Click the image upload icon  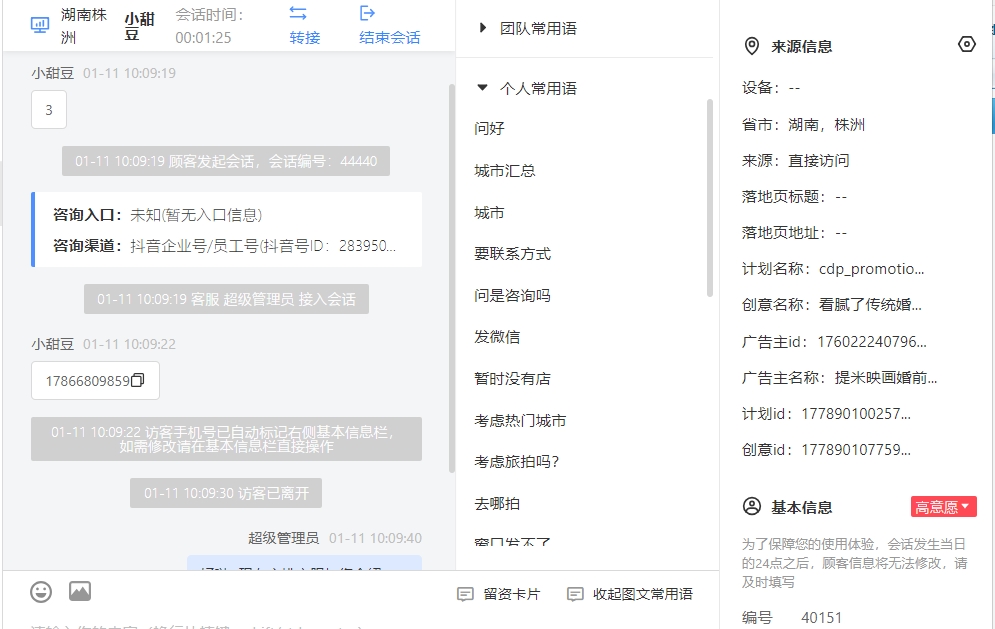[x=80, y=592]
